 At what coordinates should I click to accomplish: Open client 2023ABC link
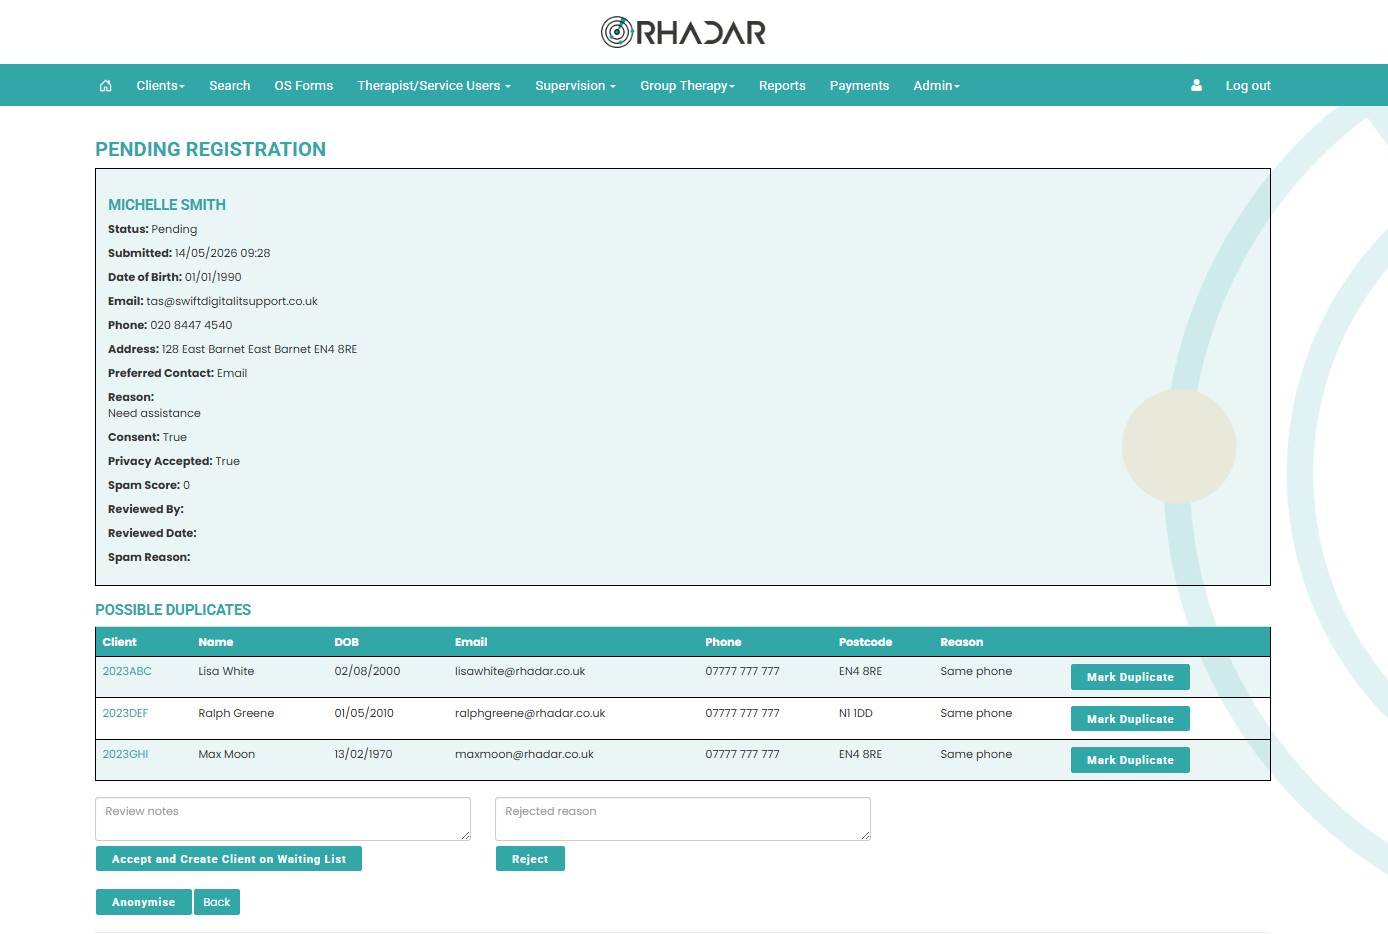(x=127, y=671)
